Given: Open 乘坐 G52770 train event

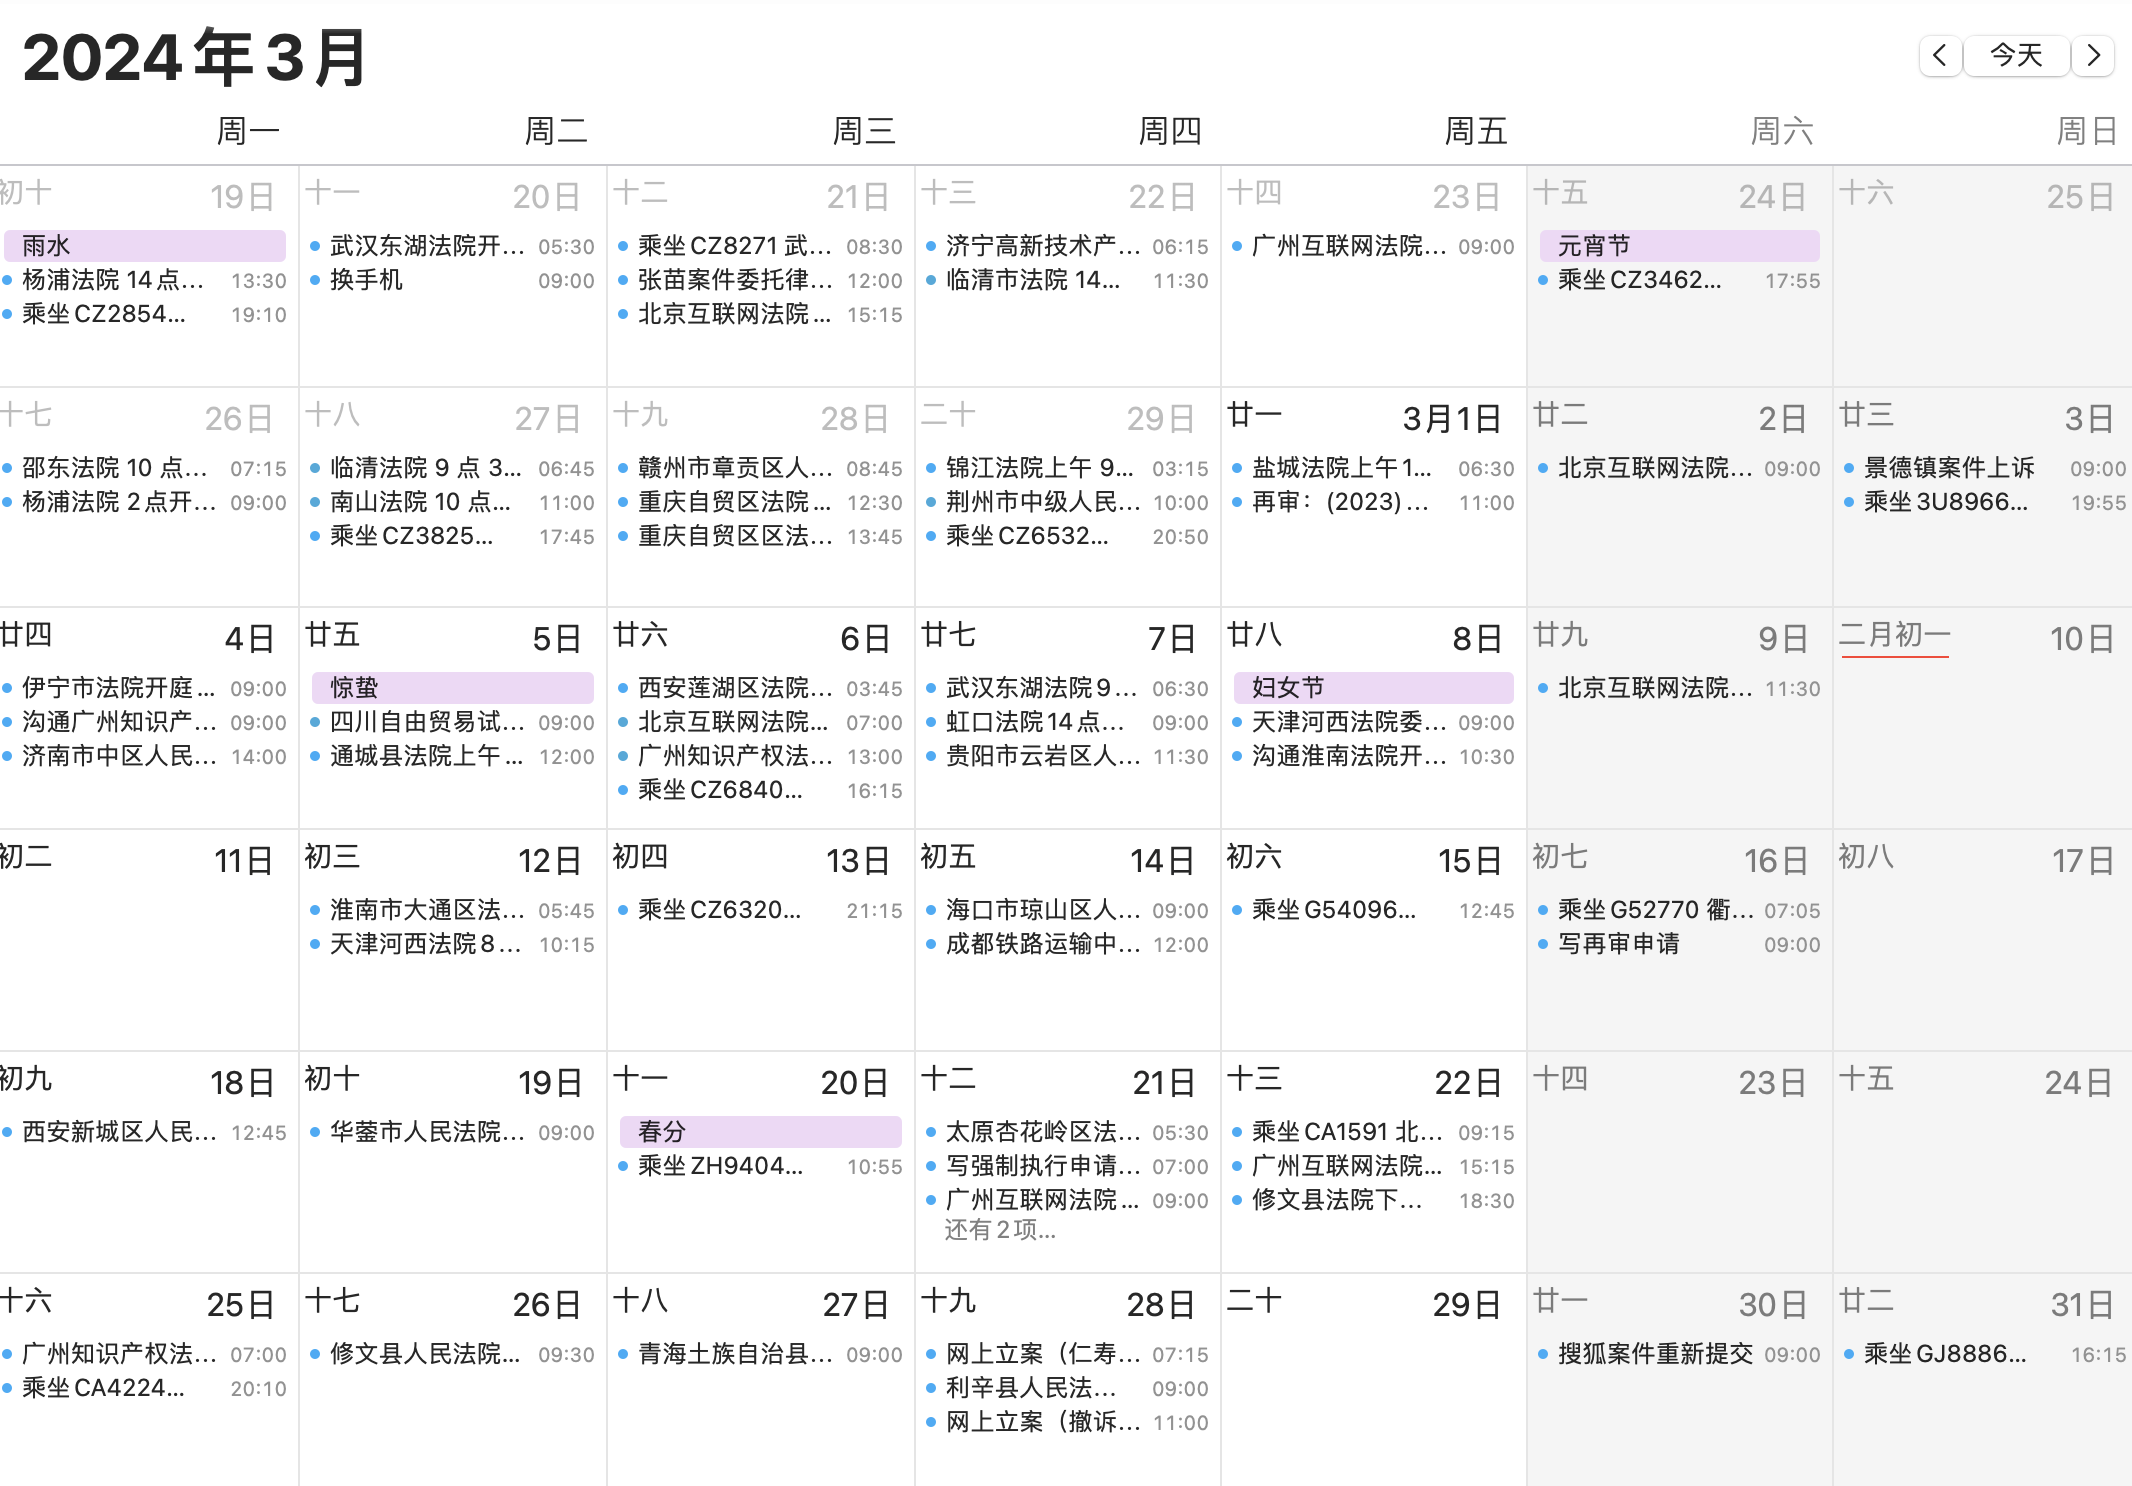Looking at the screenshot, I should (1655, 910).
